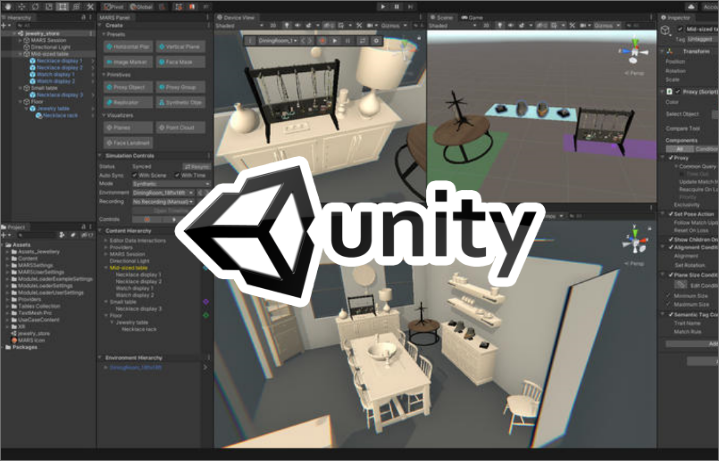
Task: Click the Scene view orientation gizmo
Action: click(x=635, y=51)
